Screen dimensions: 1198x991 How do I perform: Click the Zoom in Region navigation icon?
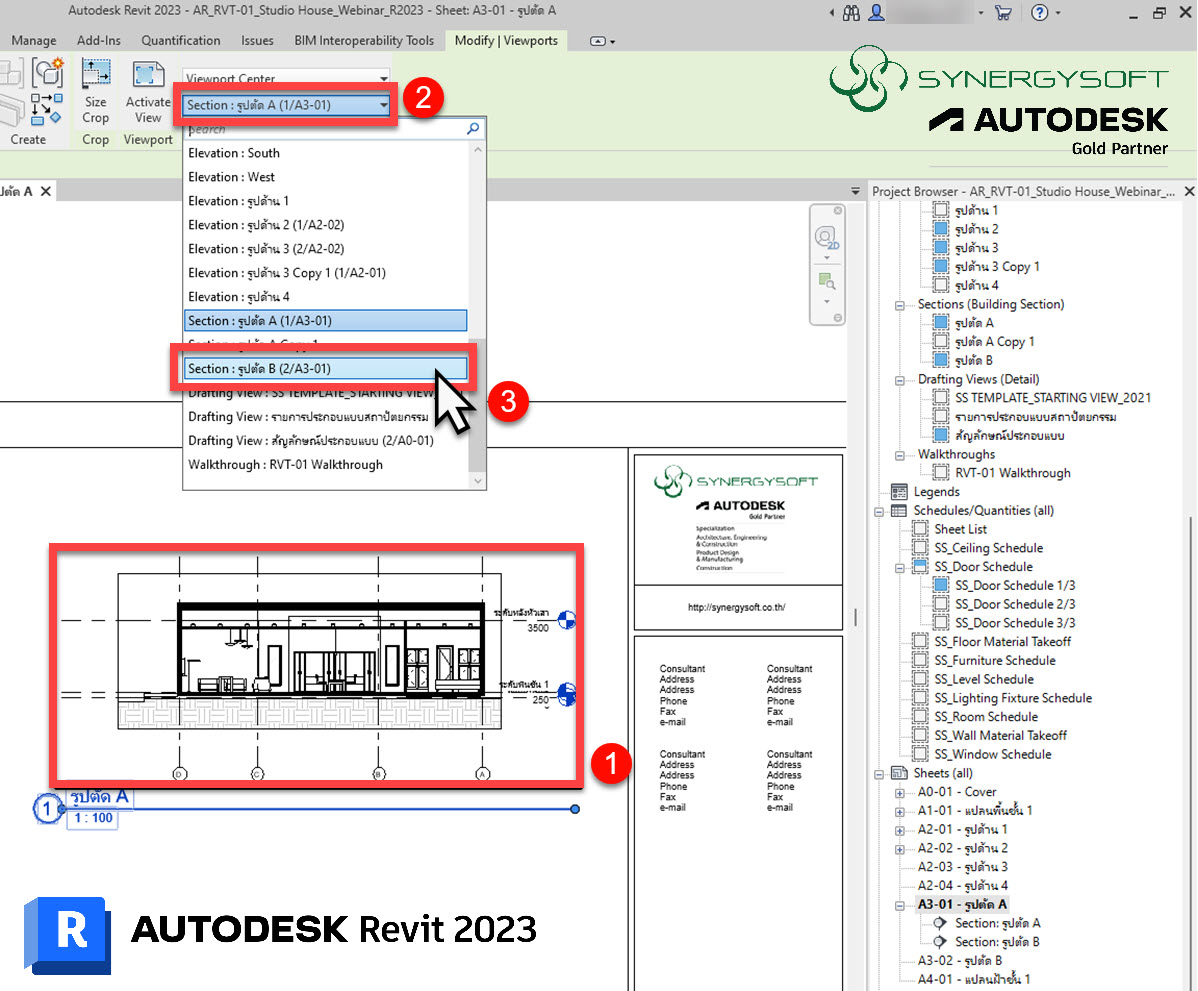pyautogui.click(x=826, y=280)
